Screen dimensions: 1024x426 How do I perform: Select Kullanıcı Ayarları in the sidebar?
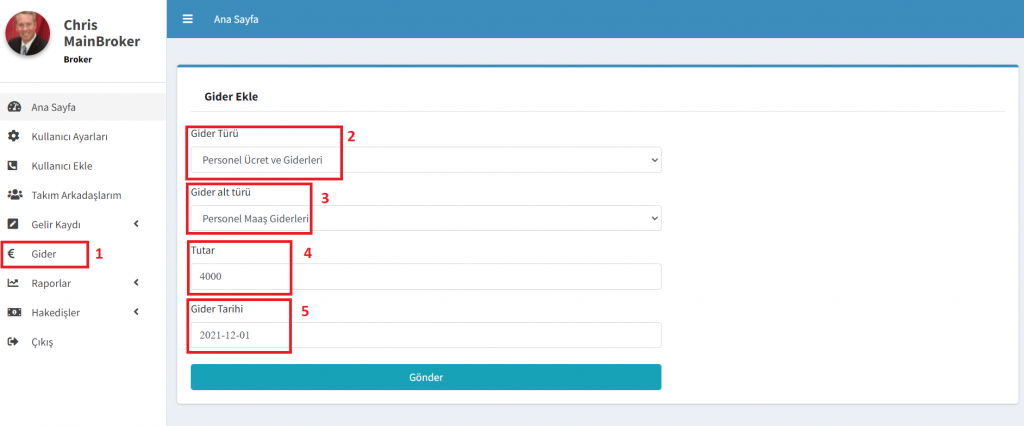pyautogui.click(x=70, y=136)
